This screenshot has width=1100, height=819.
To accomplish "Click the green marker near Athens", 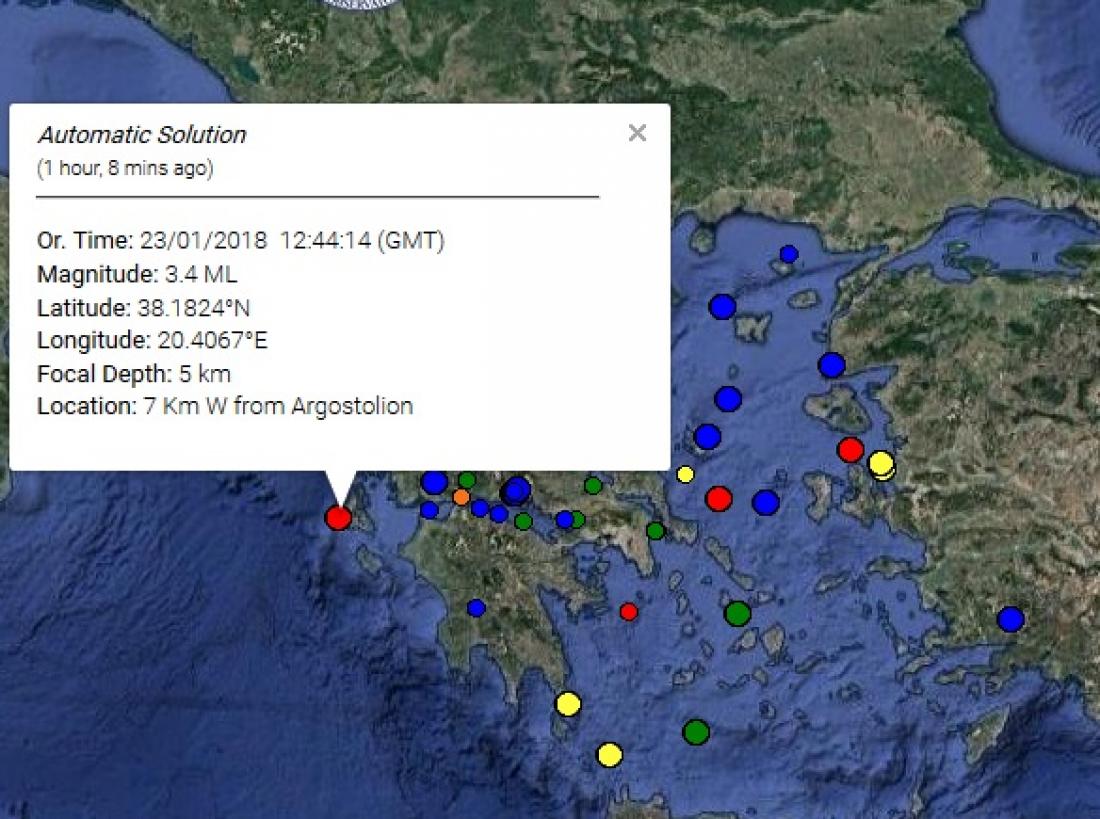I will coord(655,531).
